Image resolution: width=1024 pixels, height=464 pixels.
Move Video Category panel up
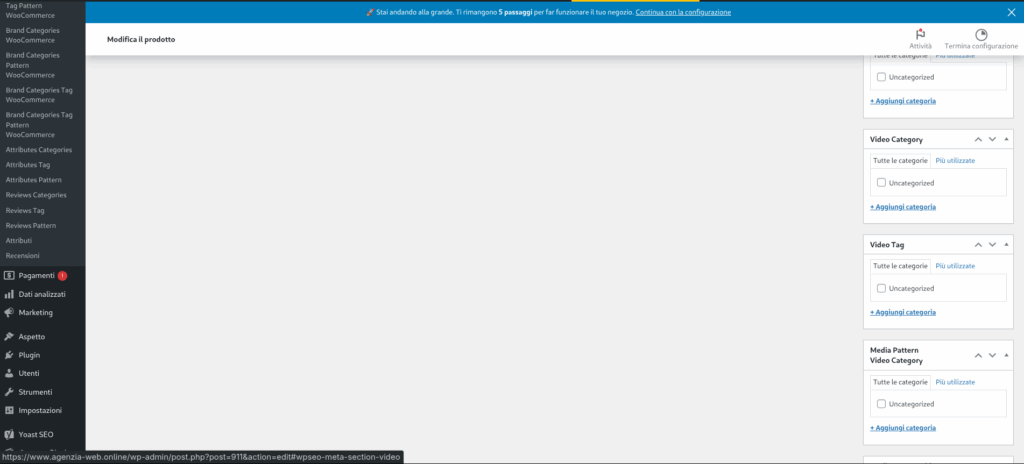[x=978, y=139]
